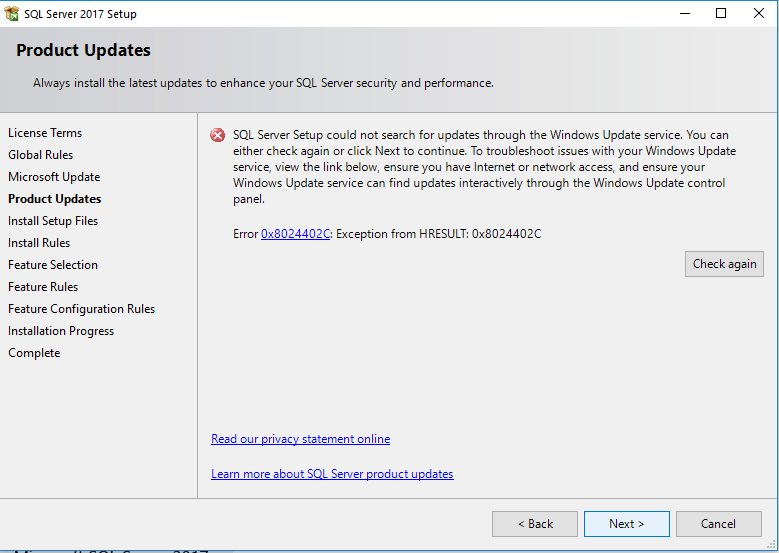Select the bold Product Updates step
779x553 pixels.
(54, 199)
